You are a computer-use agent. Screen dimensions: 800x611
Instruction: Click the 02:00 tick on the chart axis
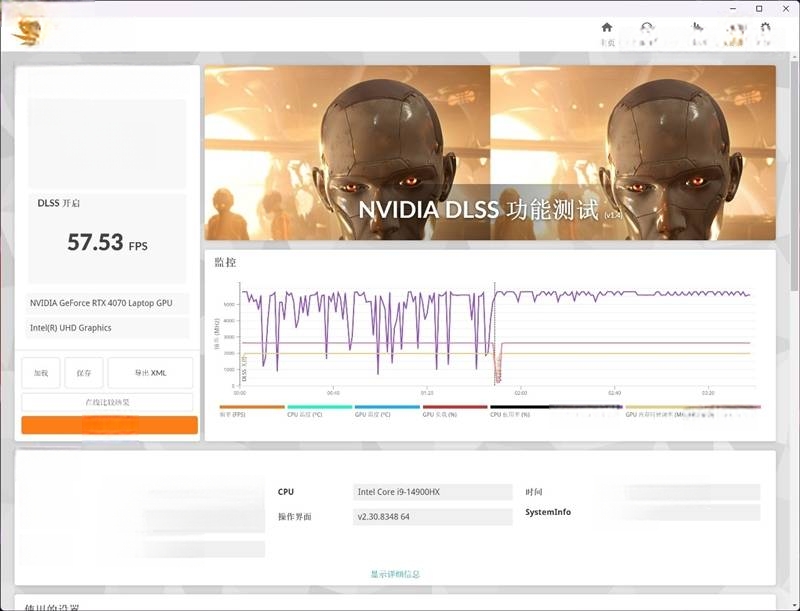[520, 393]
